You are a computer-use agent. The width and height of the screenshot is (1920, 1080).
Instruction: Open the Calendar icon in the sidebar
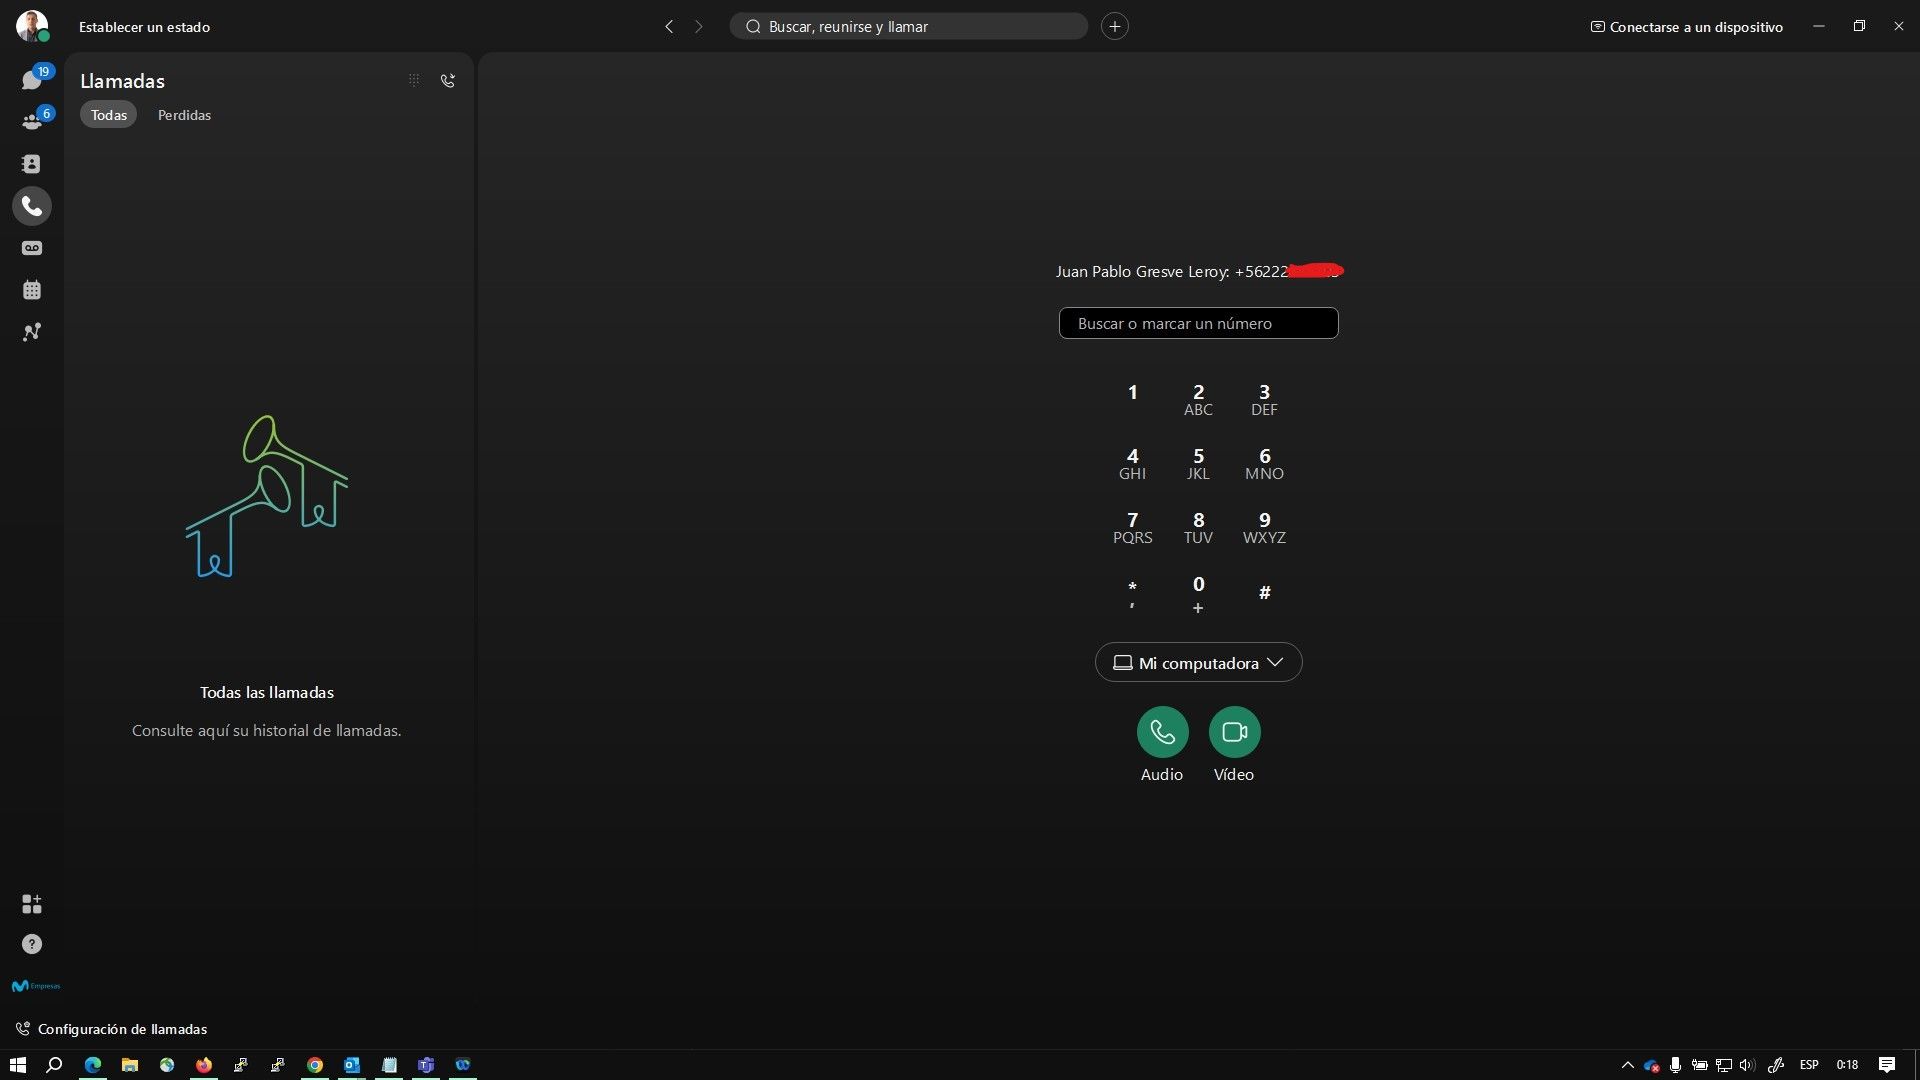(32, 290)
